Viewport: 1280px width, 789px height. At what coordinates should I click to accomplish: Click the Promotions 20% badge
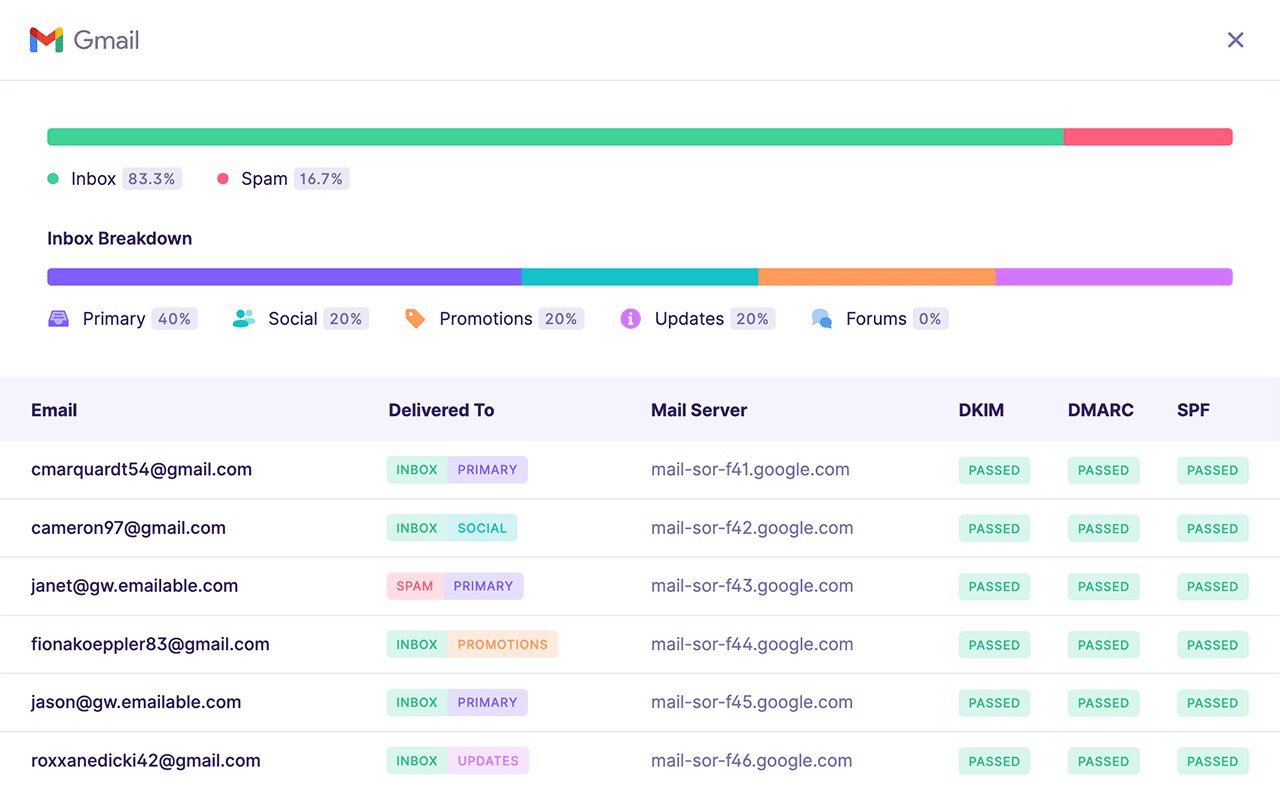[561, 319]
